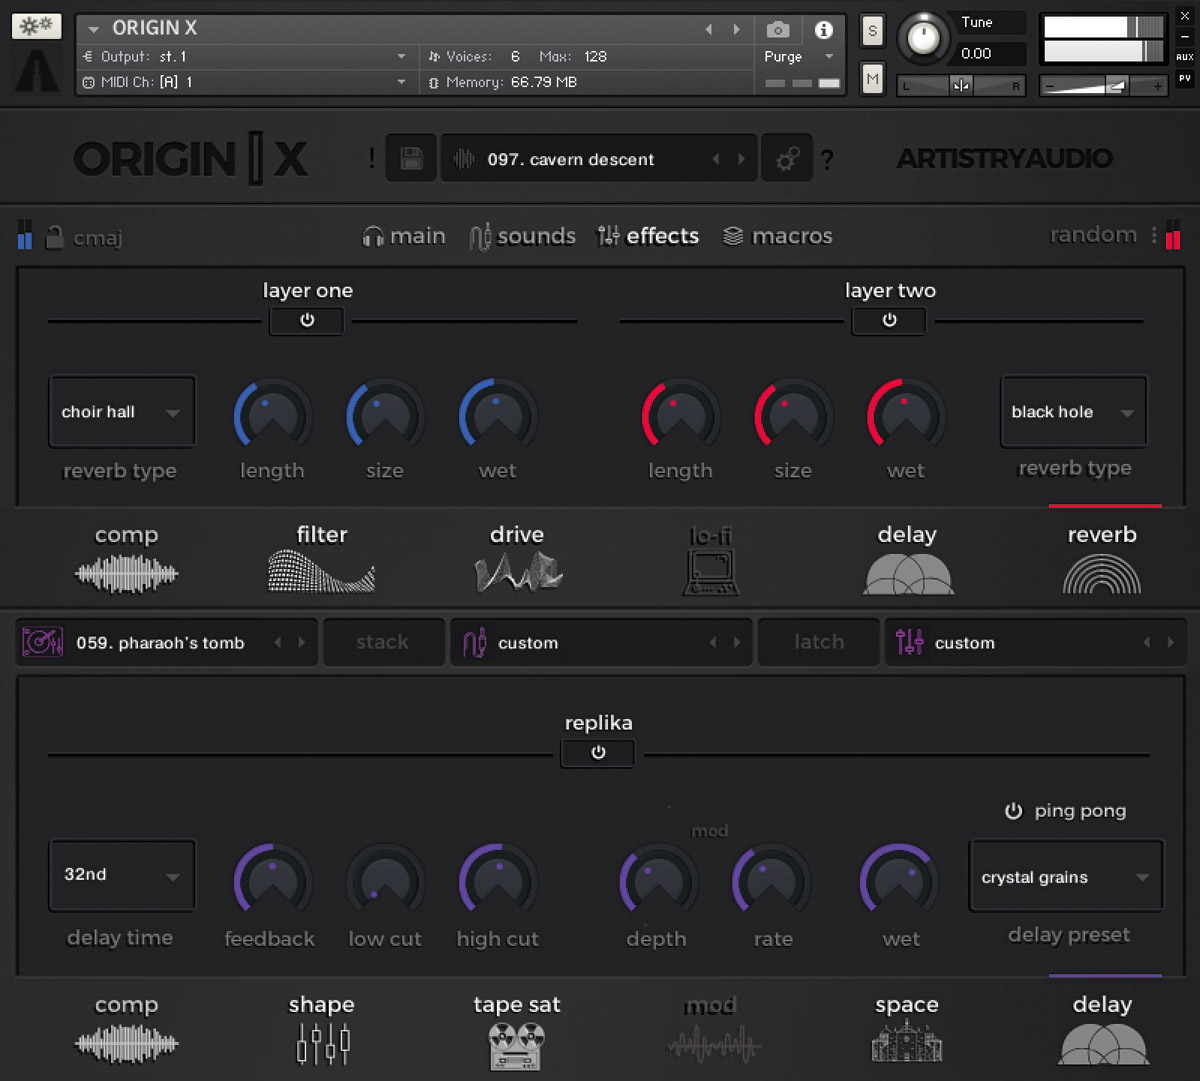This screenshot has height=1081, width=1200.
Task: Mute the instrument with M button
Action: pyautogui.click(x=872, y=78)
